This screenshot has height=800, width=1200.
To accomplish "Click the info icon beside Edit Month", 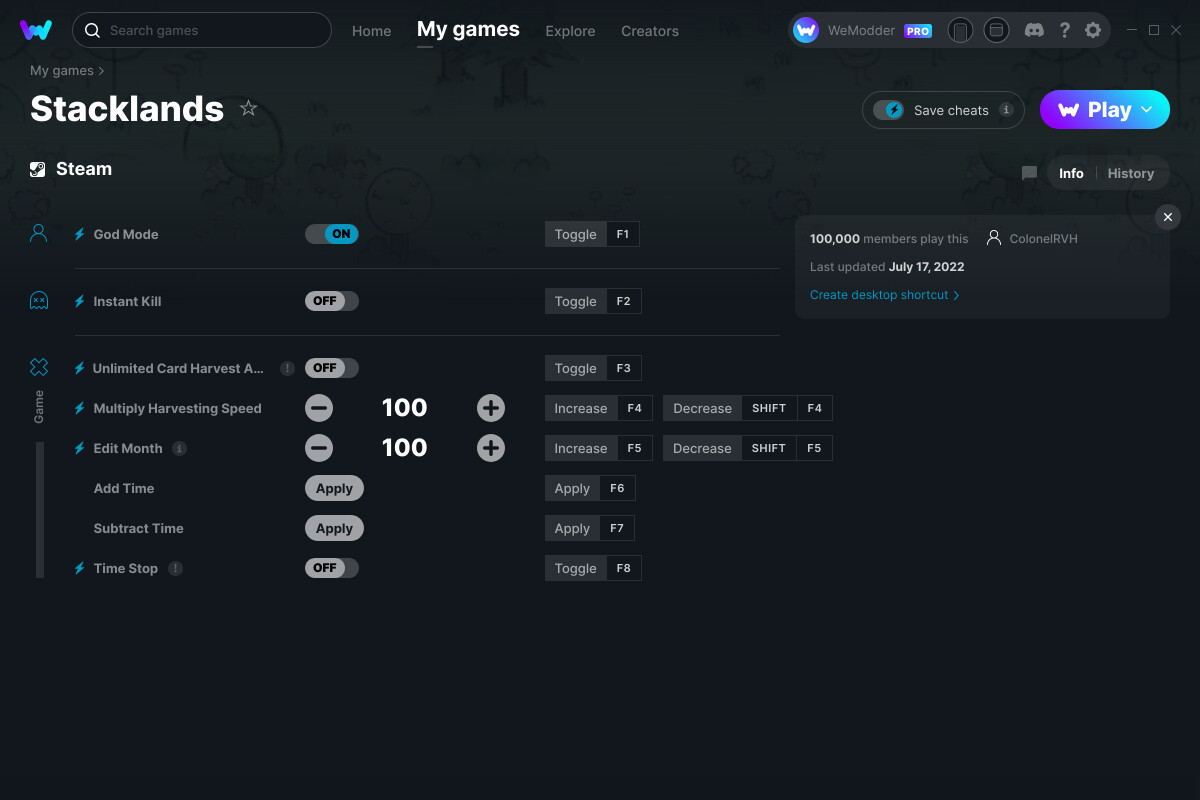I will (x=180, y=449).
